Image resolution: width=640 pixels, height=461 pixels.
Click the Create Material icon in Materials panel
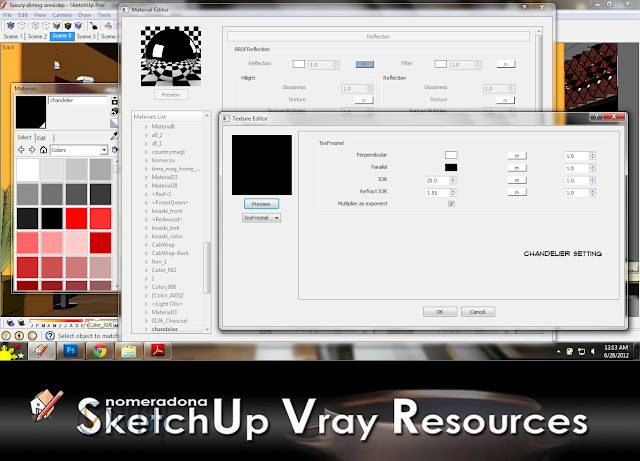coord(115,112)
